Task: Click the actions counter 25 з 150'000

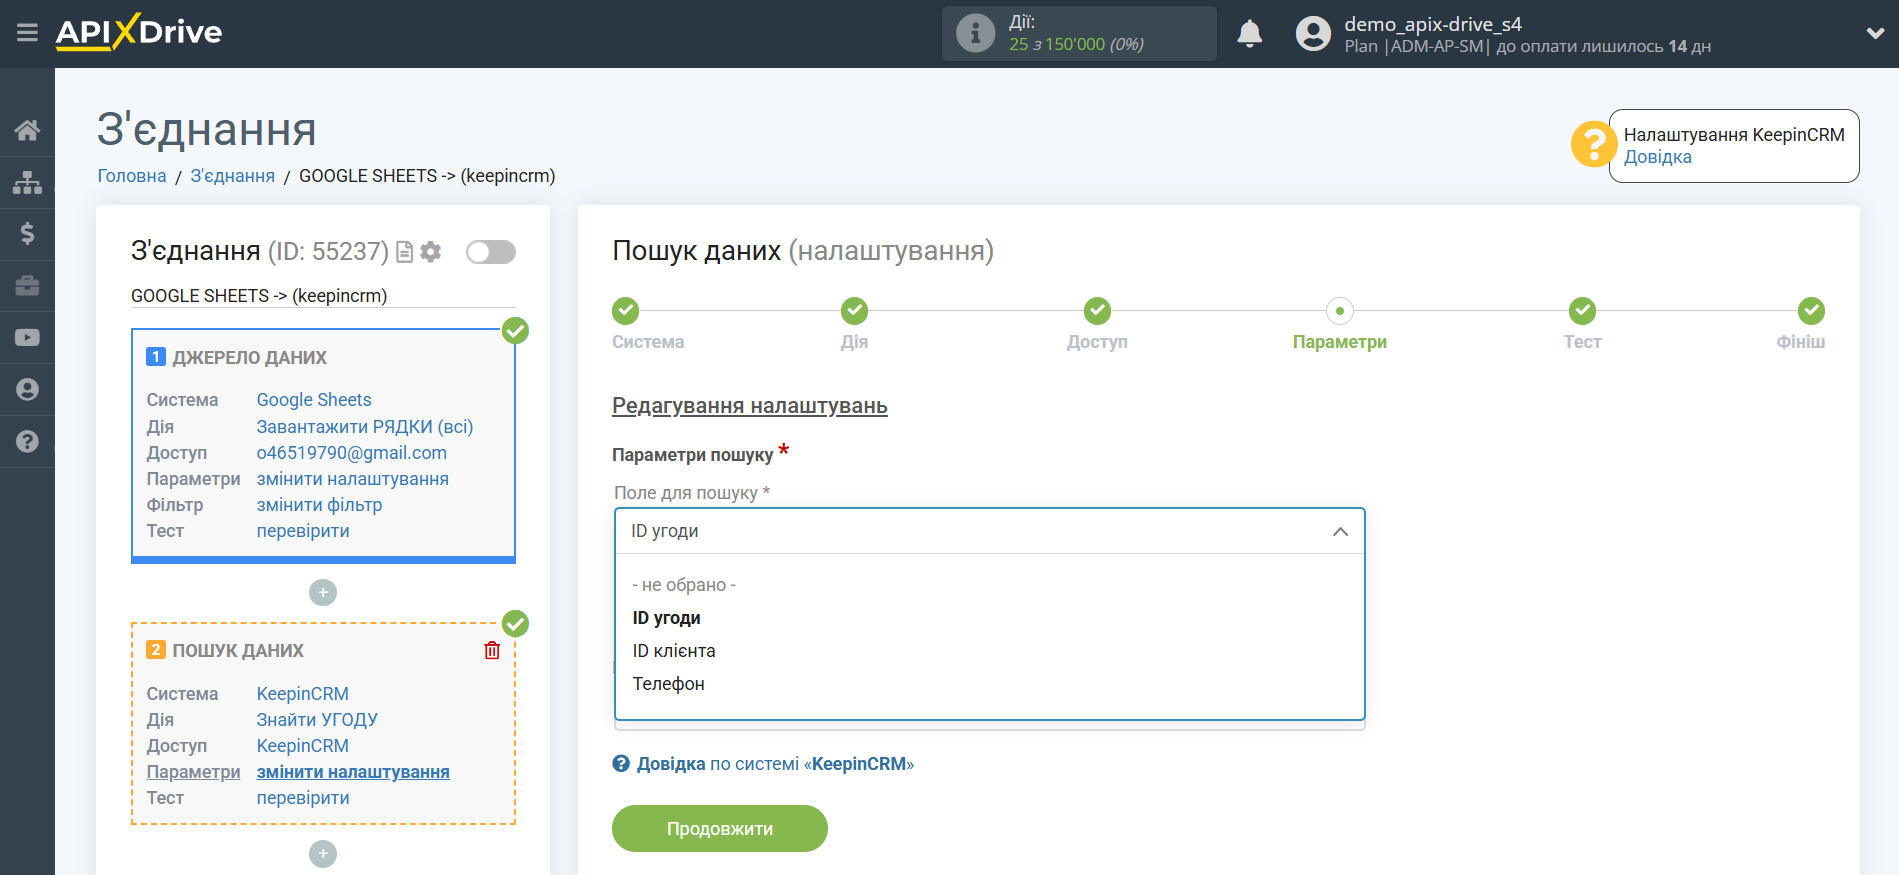Action: point(1076,44)
